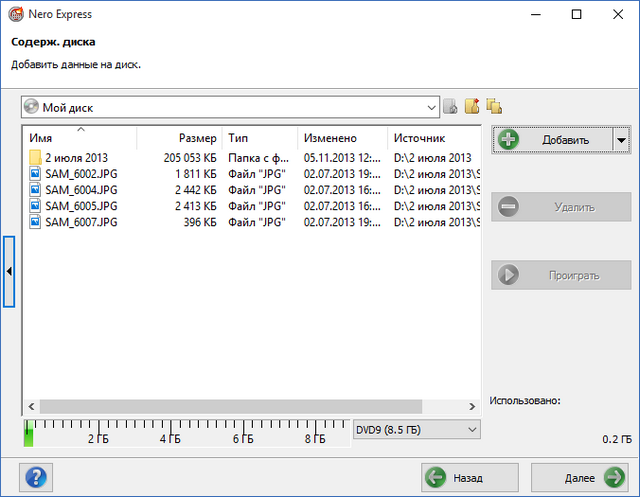
Task: Click the horizontal scrollbar right arrow
Action: point(473,407)
